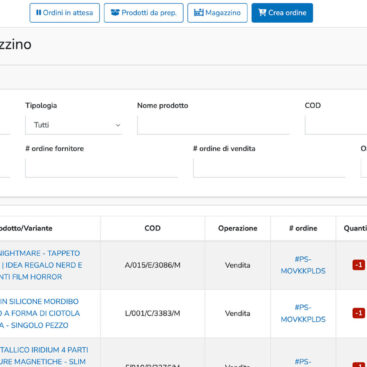Open order #PS-MOVKKPLDS in A/015/E/3086/M row
The image size is (367, 367).
point(303,265)
